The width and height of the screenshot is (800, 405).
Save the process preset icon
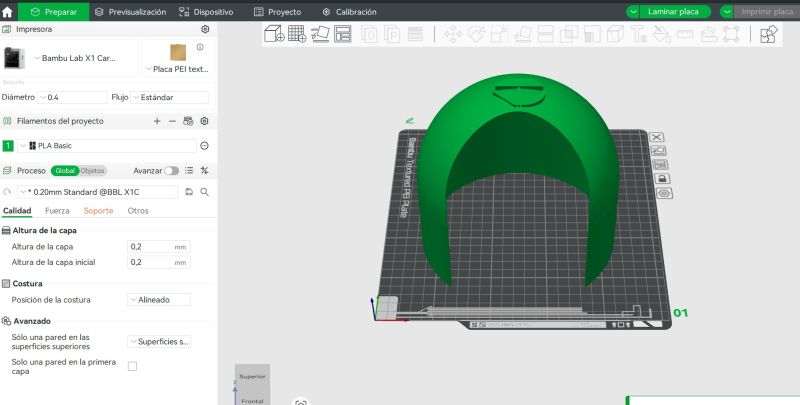(x=189, y=192)
